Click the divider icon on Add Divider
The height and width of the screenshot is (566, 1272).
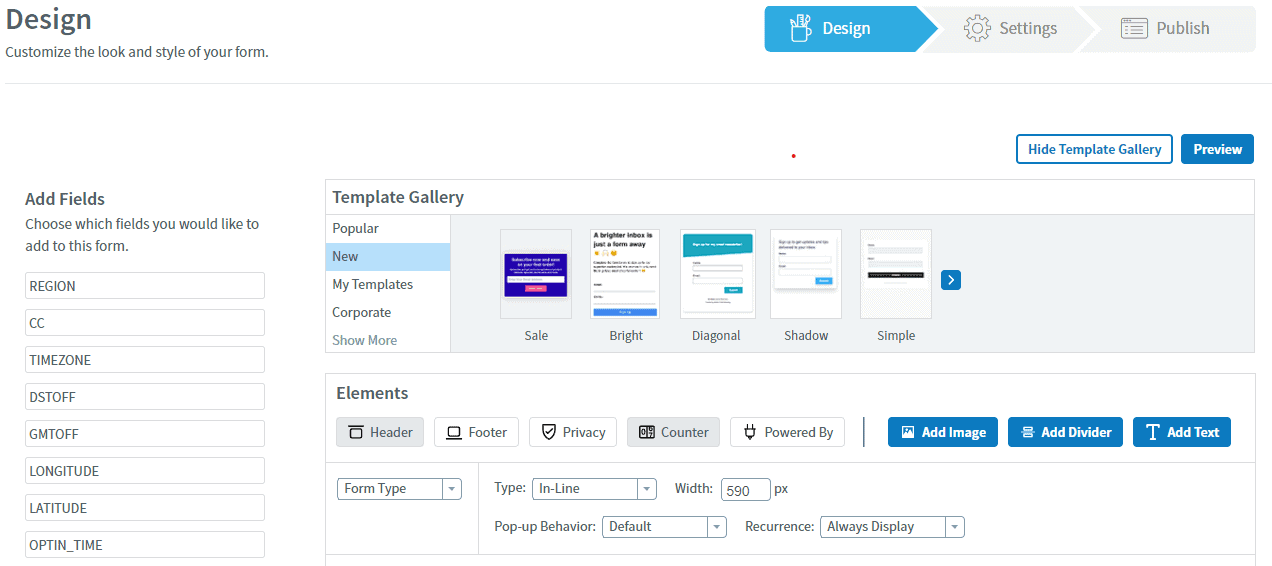click(x=1027, y=432)
